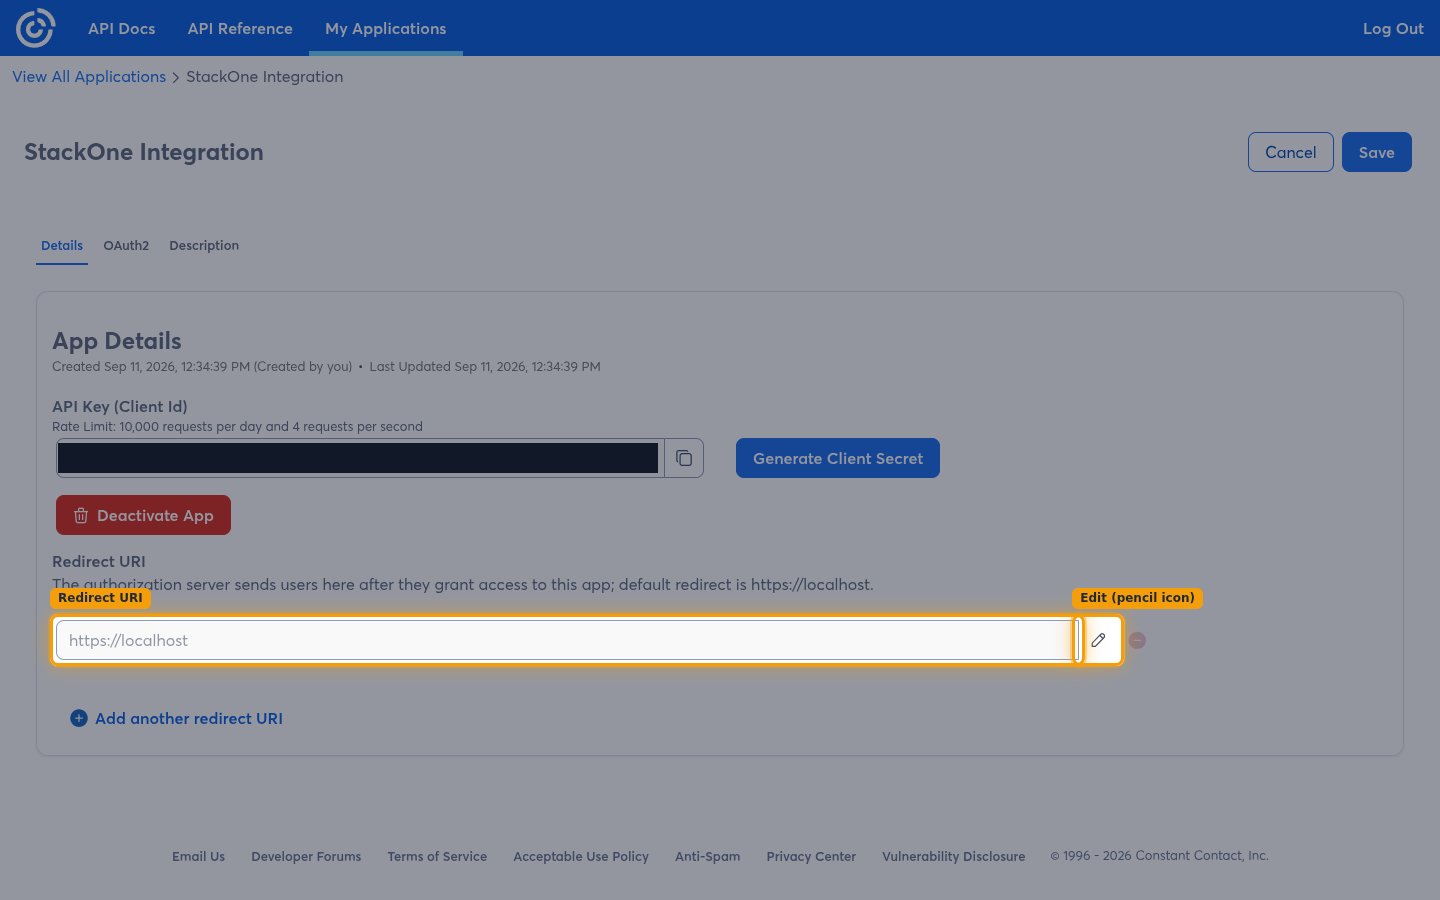Image resolution: width=1440 pixels, height=900 pixels.
Task: Save the StackOne Integration application
Action: [x=1377, y=152]
